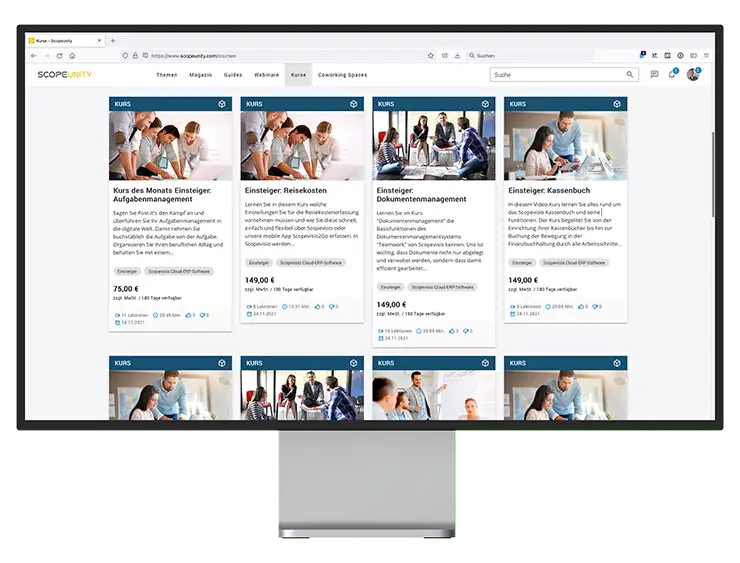740x563 pixels.
Task: Close the Kurse - Scopeunity tab
Action: [99, 41]
